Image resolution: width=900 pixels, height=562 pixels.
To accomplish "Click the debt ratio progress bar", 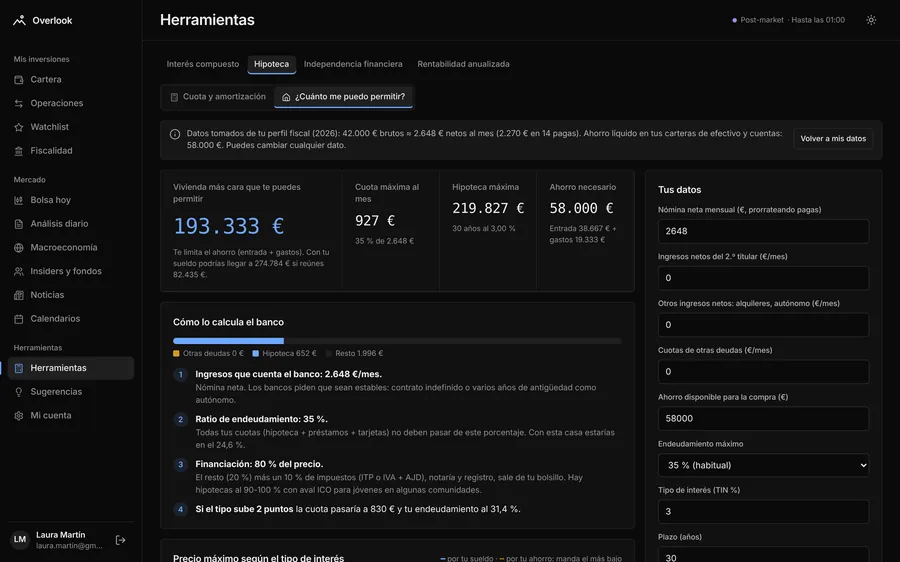I will click(x=397, y=341).
